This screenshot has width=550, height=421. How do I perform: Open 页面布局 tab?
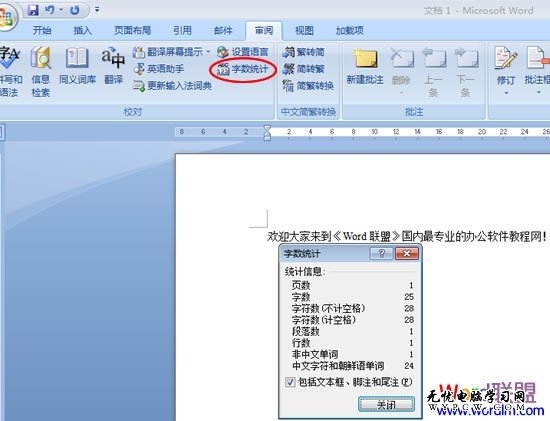click(133, 31)
